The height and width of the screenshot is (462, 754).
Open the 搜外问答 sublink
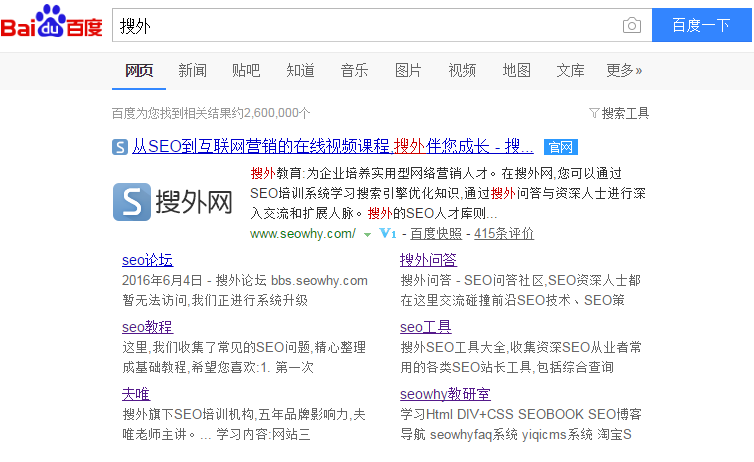(428, 260)
